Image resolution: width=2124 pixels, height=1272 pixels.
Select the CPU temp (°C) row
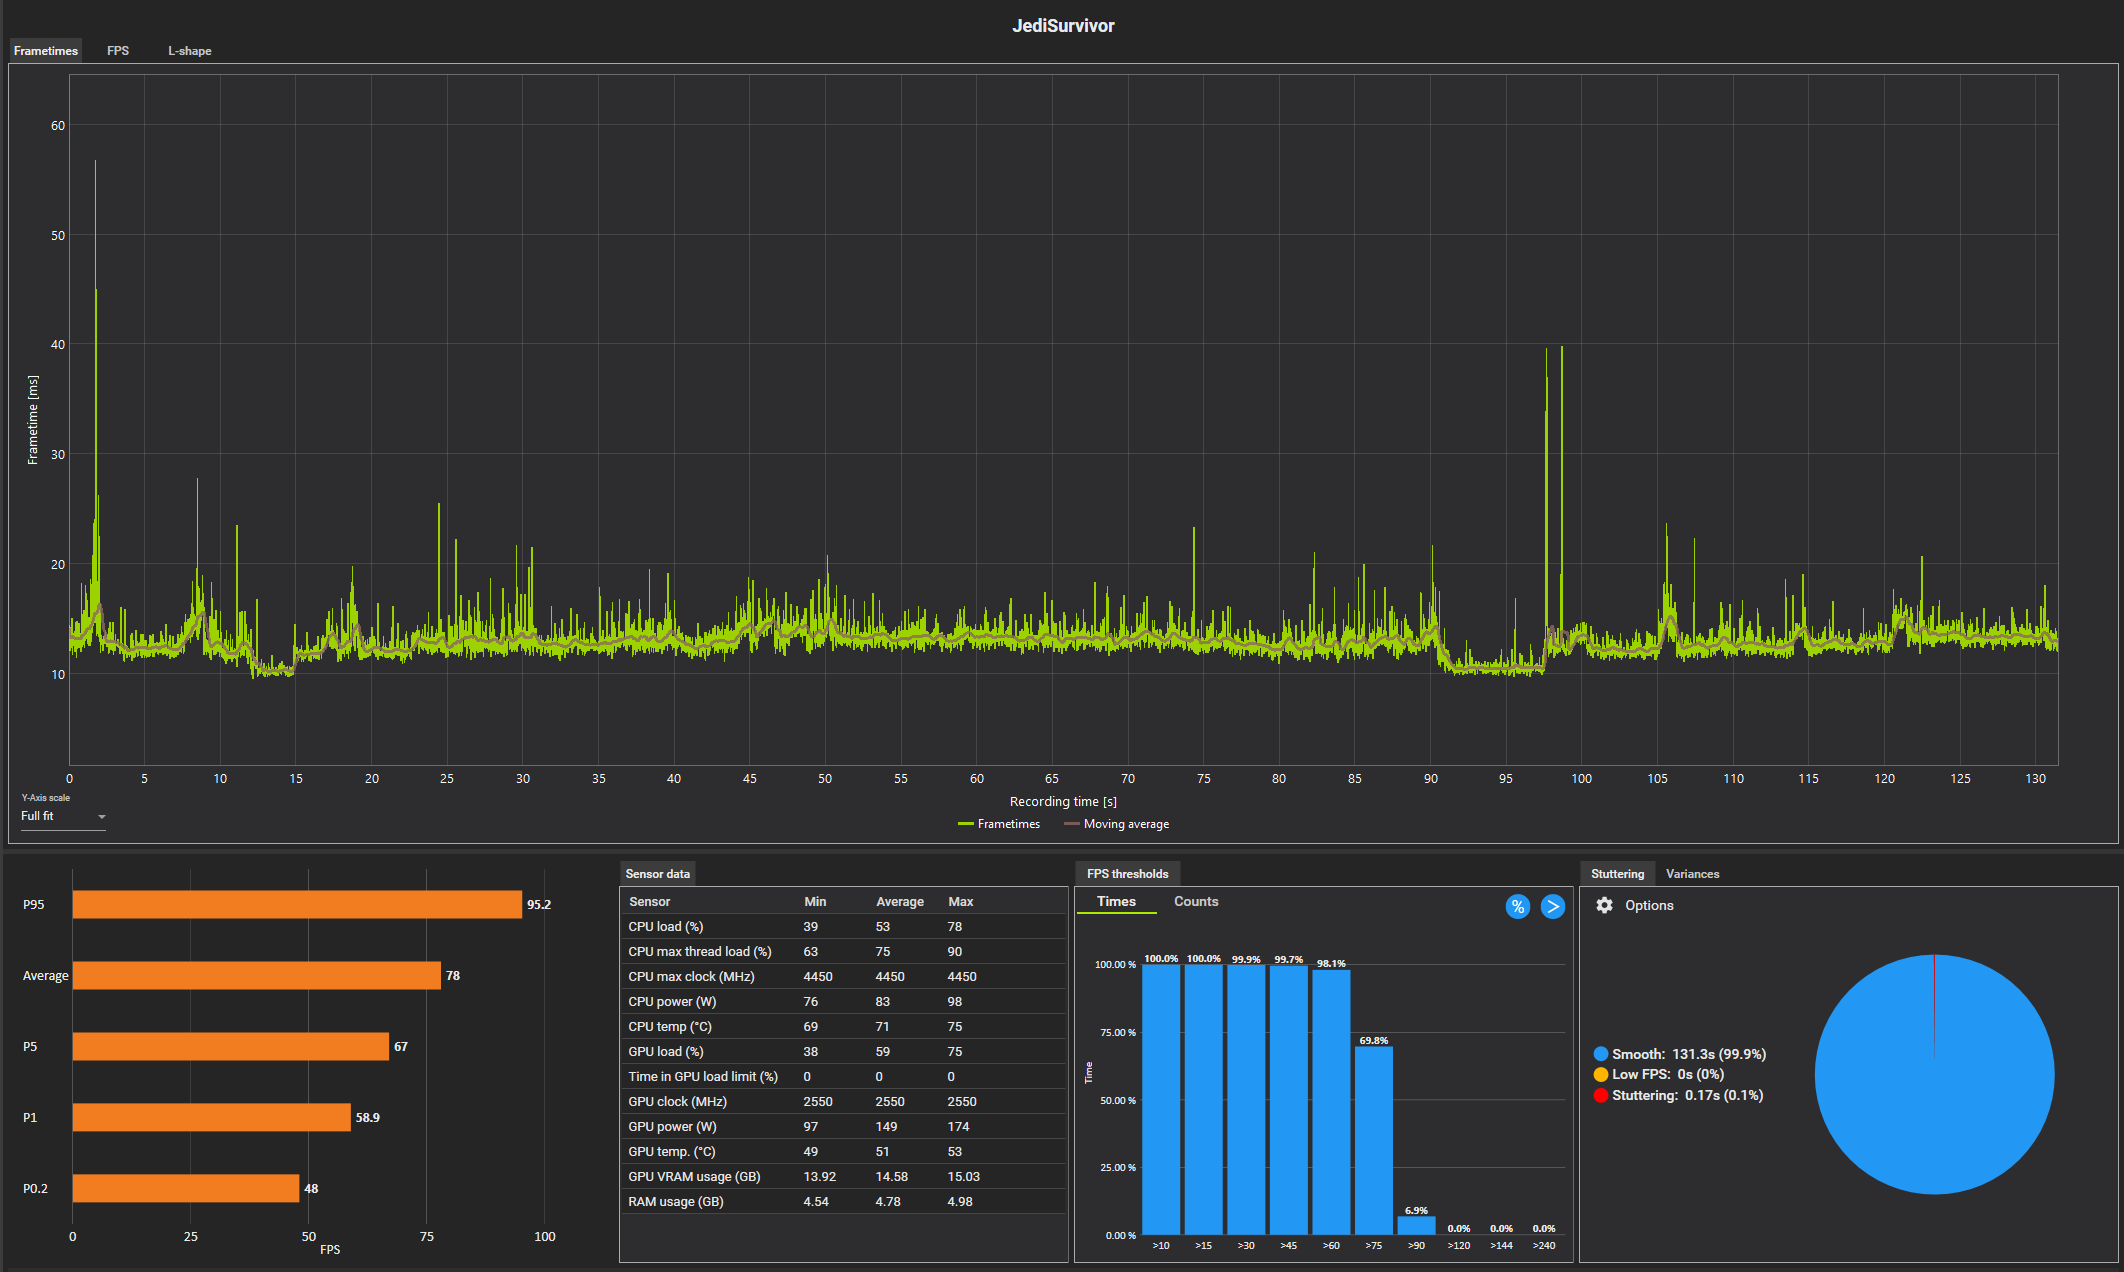coord(843,1027)
